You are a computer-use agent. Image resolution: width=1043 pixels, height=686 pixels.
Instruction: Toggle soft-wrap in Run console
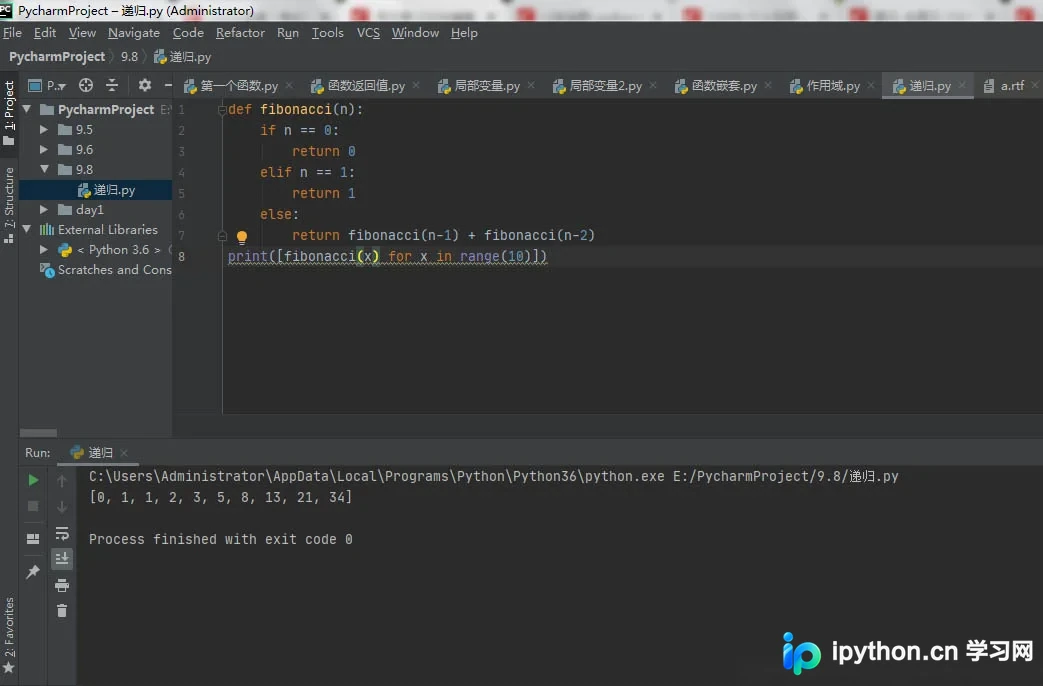pos(62,533)
